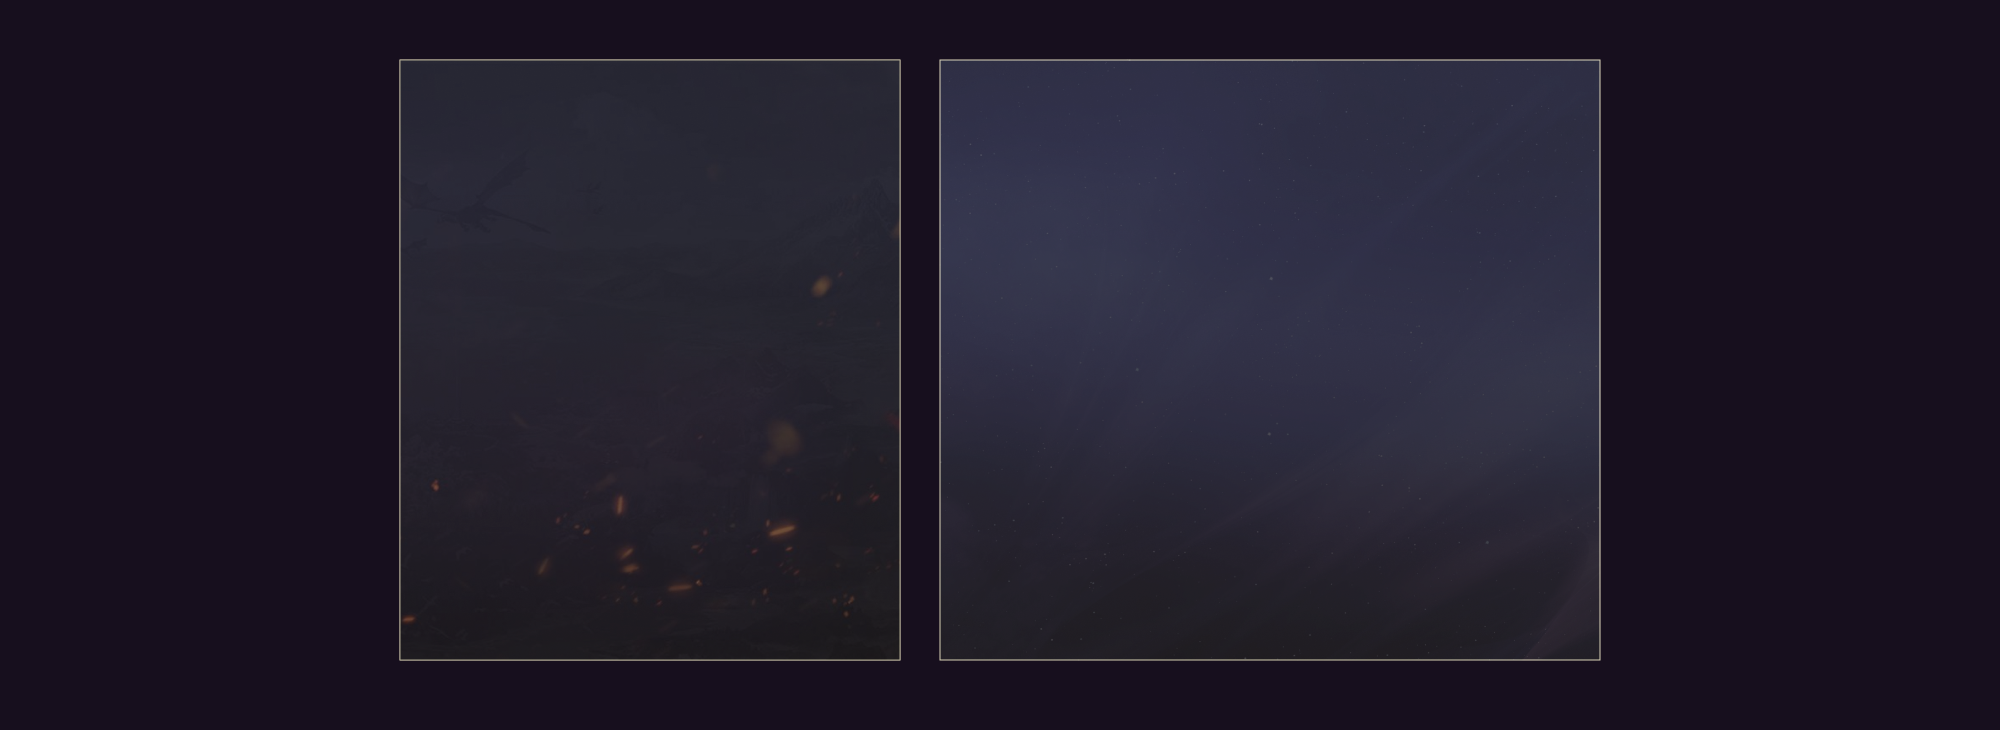Click the pair of small sparks by the embers panel edge
The image size is (2000, 730).
point(872,496)
